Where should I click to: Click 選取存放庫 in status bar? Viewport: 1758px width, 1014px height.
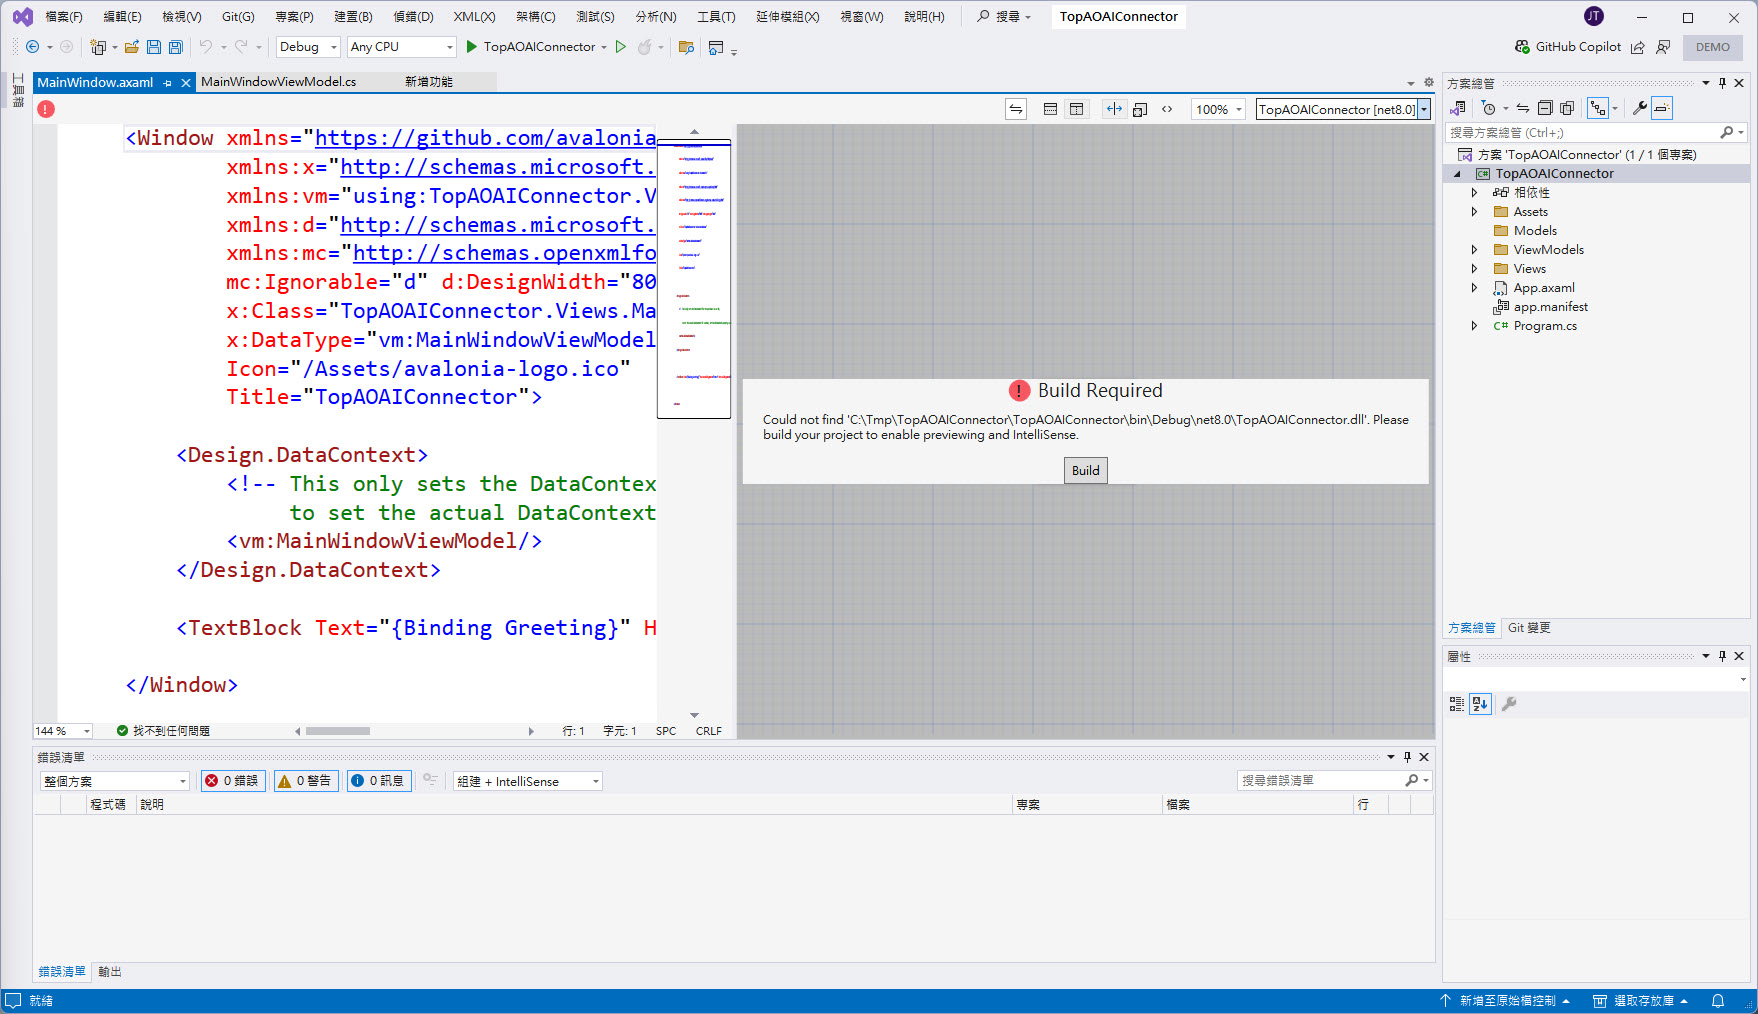click(1641, 1001)
